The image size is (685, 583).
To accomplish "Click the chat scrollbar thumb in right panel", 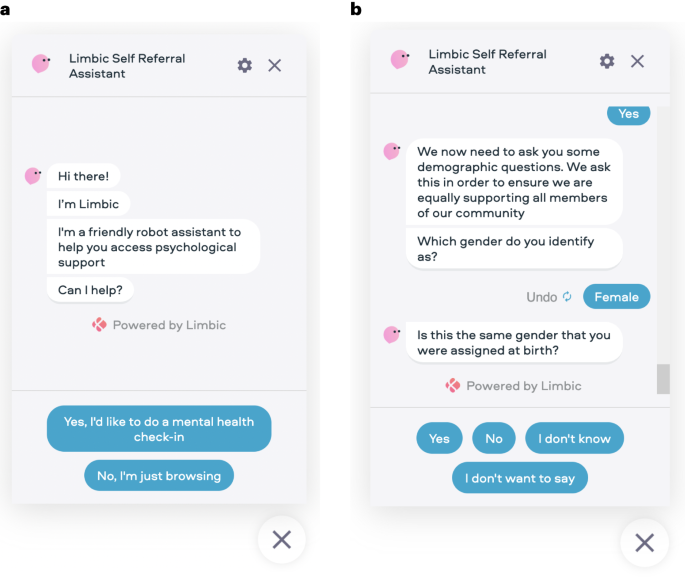I will coord(663,379).
